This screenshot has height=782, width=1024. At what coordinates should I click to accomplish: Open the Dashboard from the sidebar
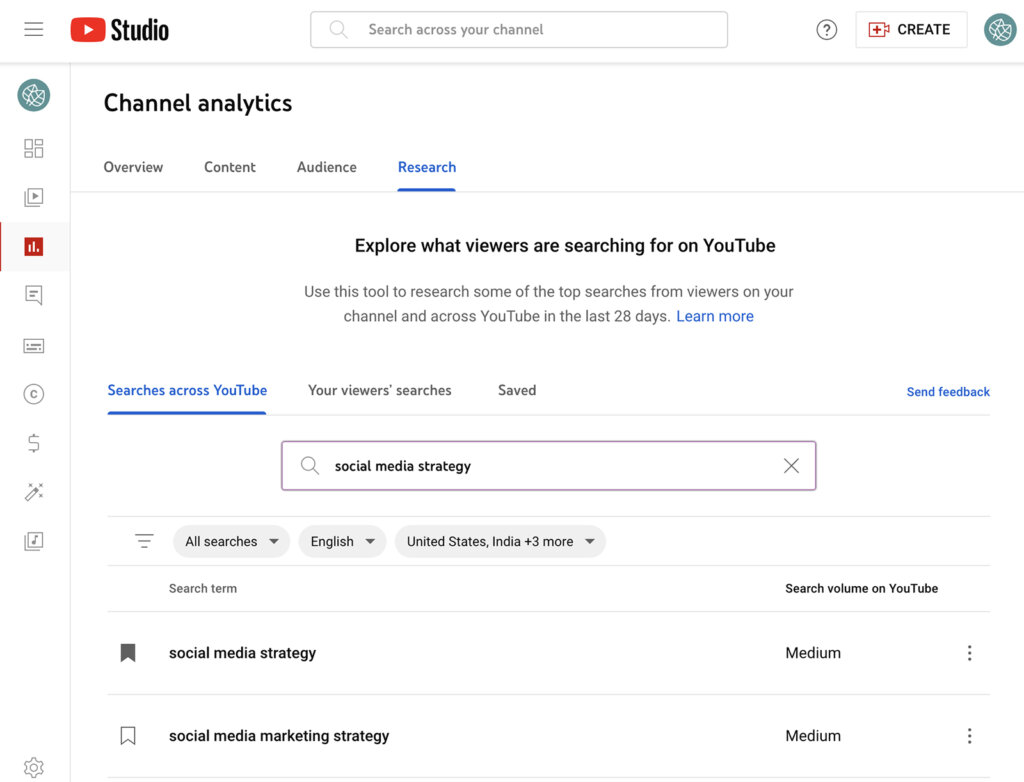click(x=33, y=147)
